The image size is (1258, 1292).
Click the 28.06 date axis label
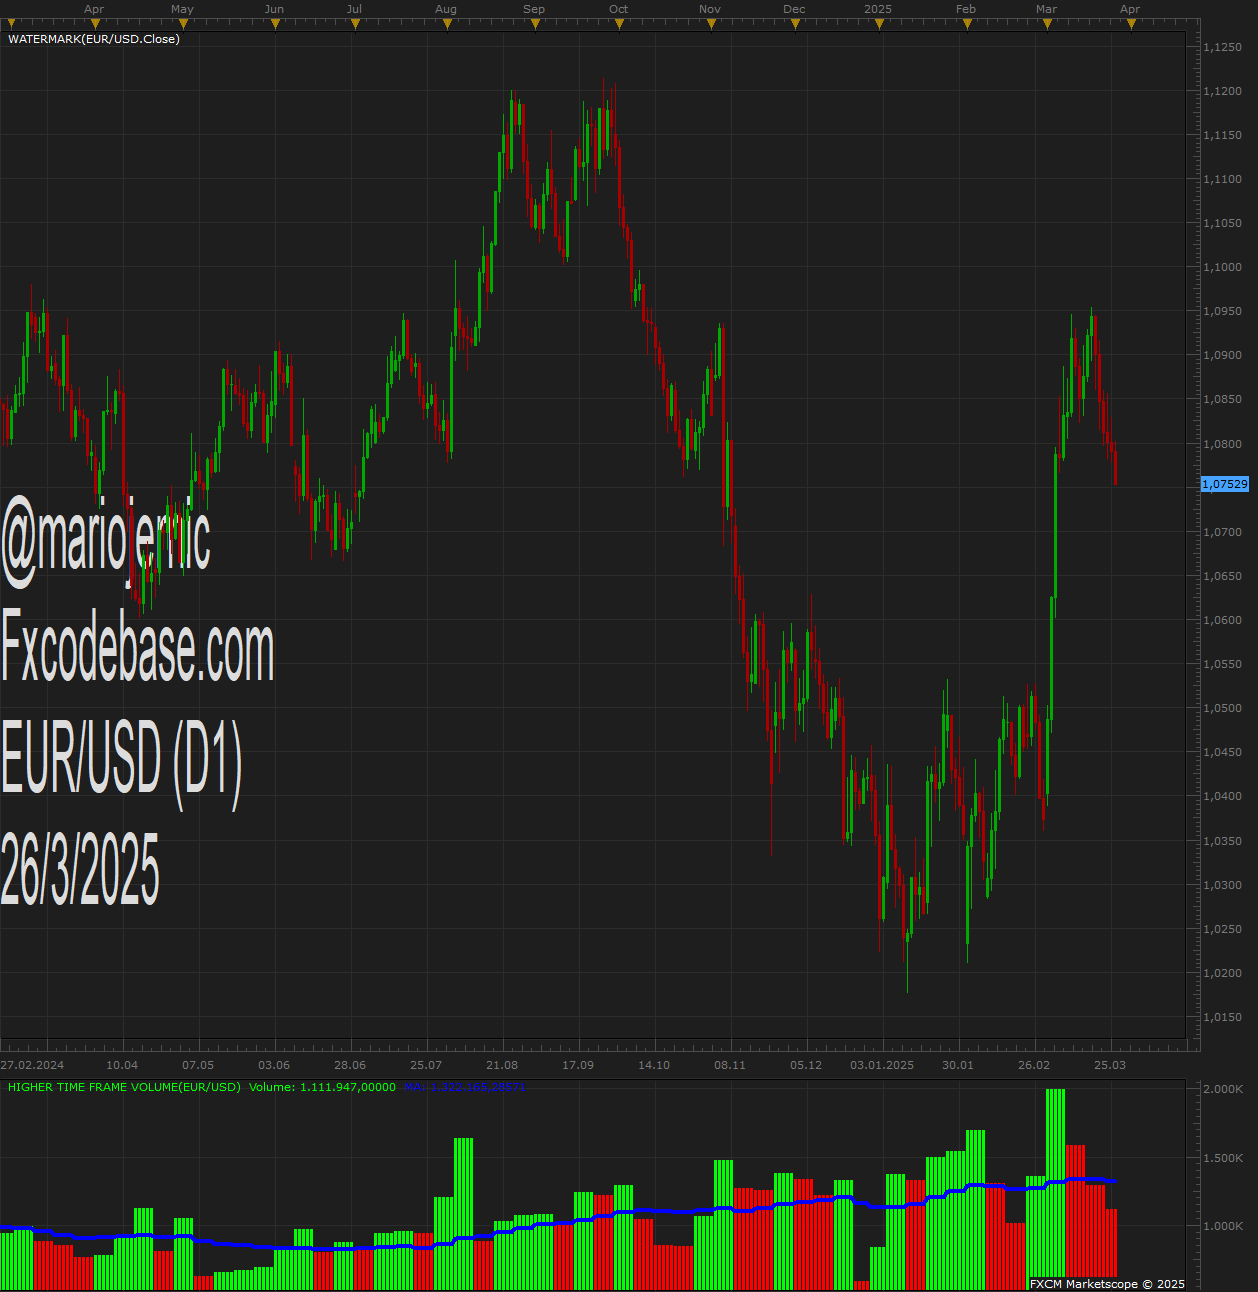350,1065
